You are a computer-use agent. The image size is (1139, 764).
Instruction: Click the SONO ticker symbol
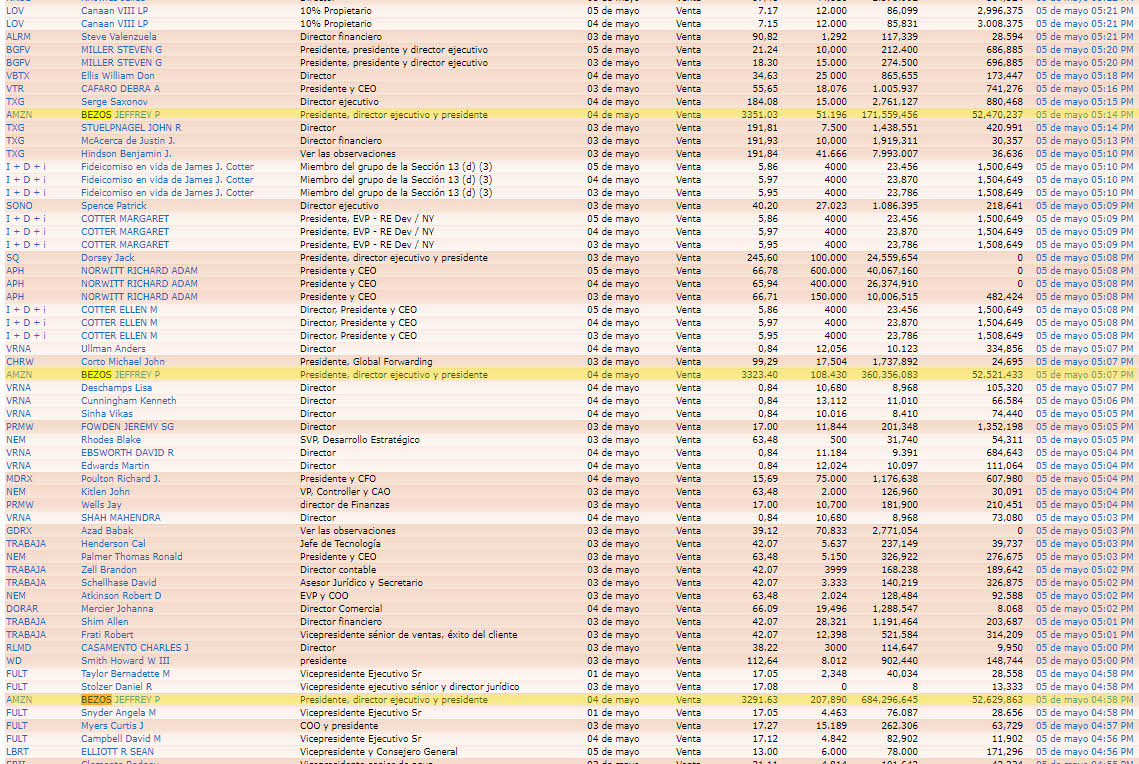pyautogui.click(x=19, y=205)
